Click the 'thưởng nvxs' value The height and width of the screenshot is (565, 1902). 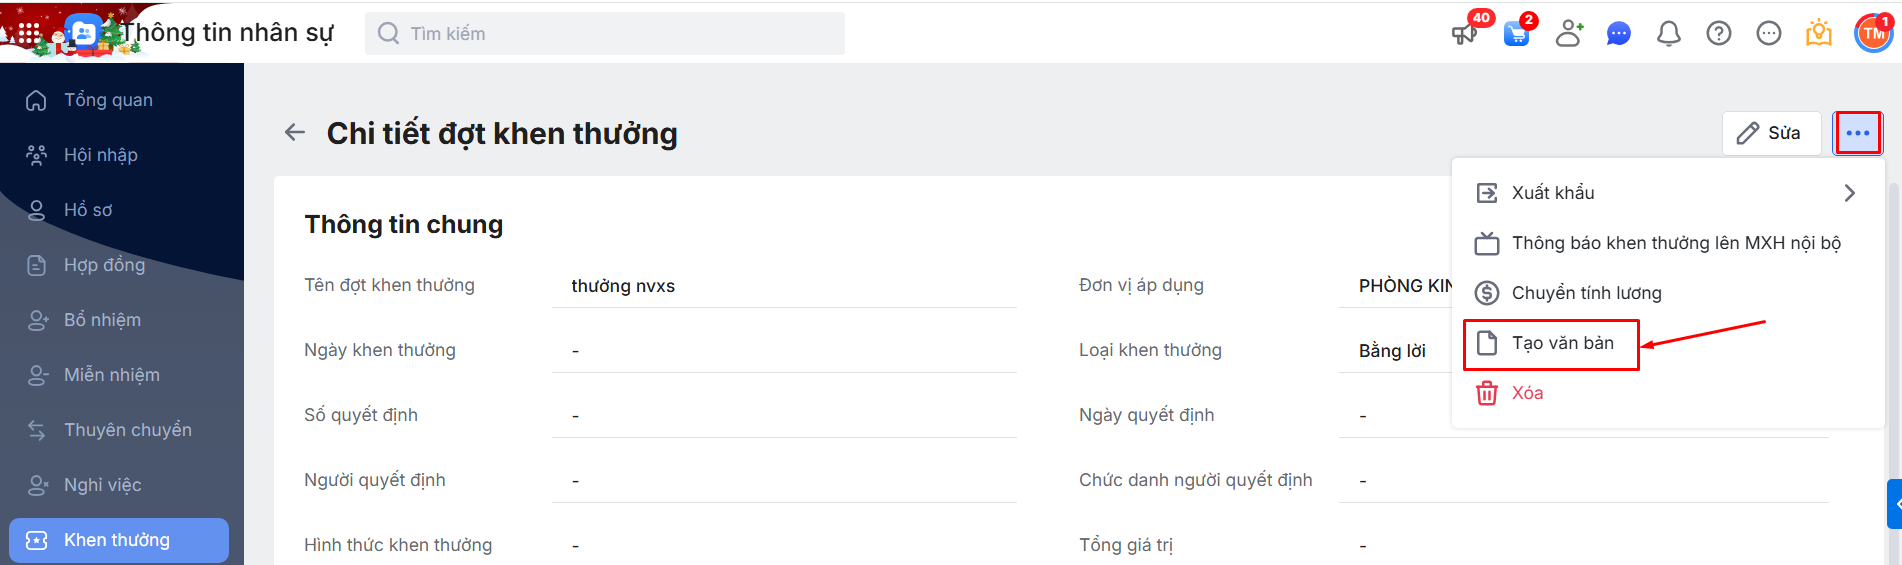[623, 286]
